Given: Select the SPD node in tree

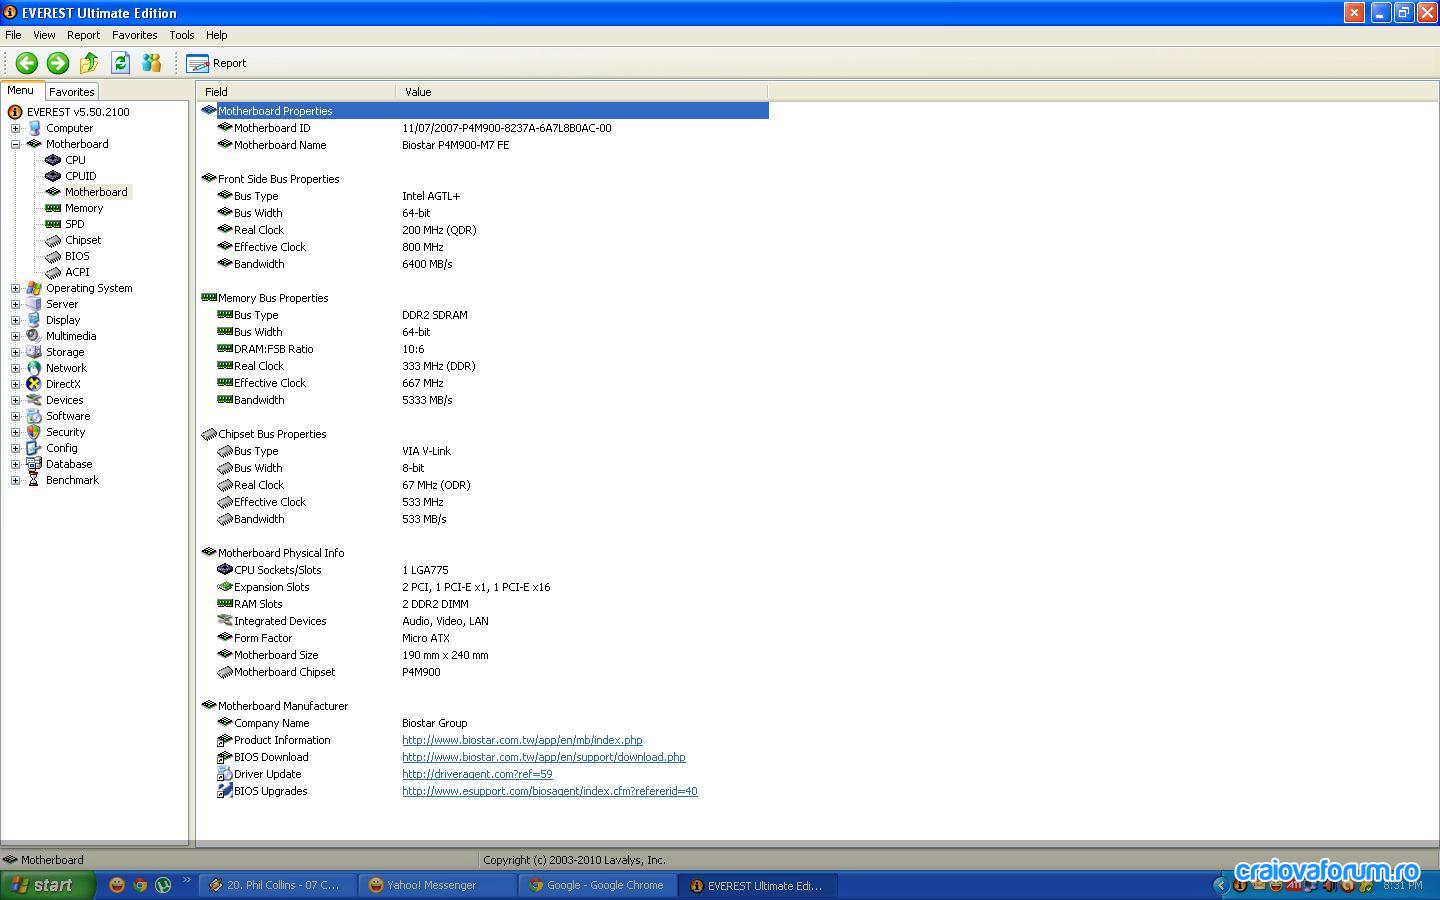Looking at the screenshot, I should tap(75, 224).
